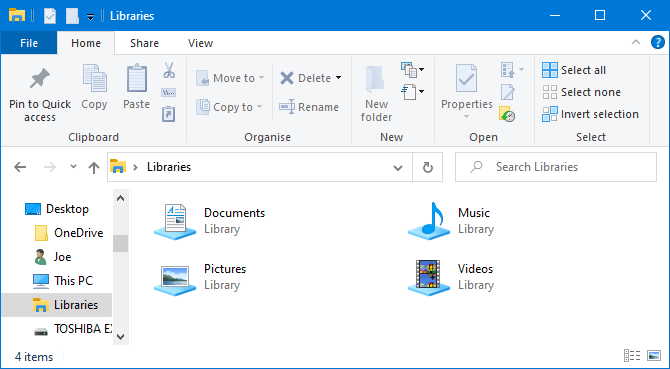Switch to large icons view in status bar
The height and width of the screenshot is (369, 670).
point(654,355)
